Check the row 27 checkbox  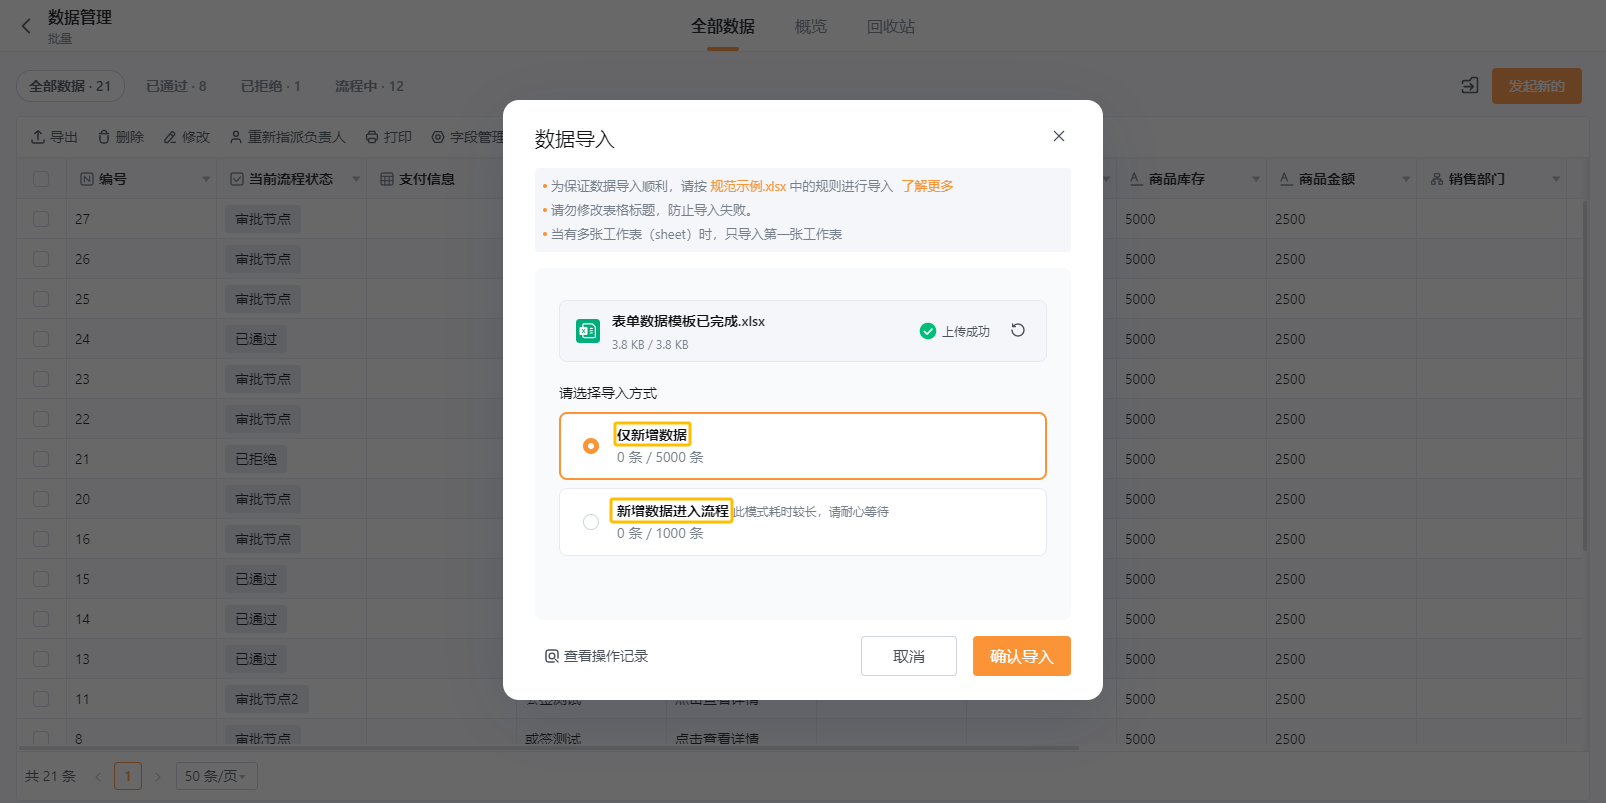pos(41,219)
